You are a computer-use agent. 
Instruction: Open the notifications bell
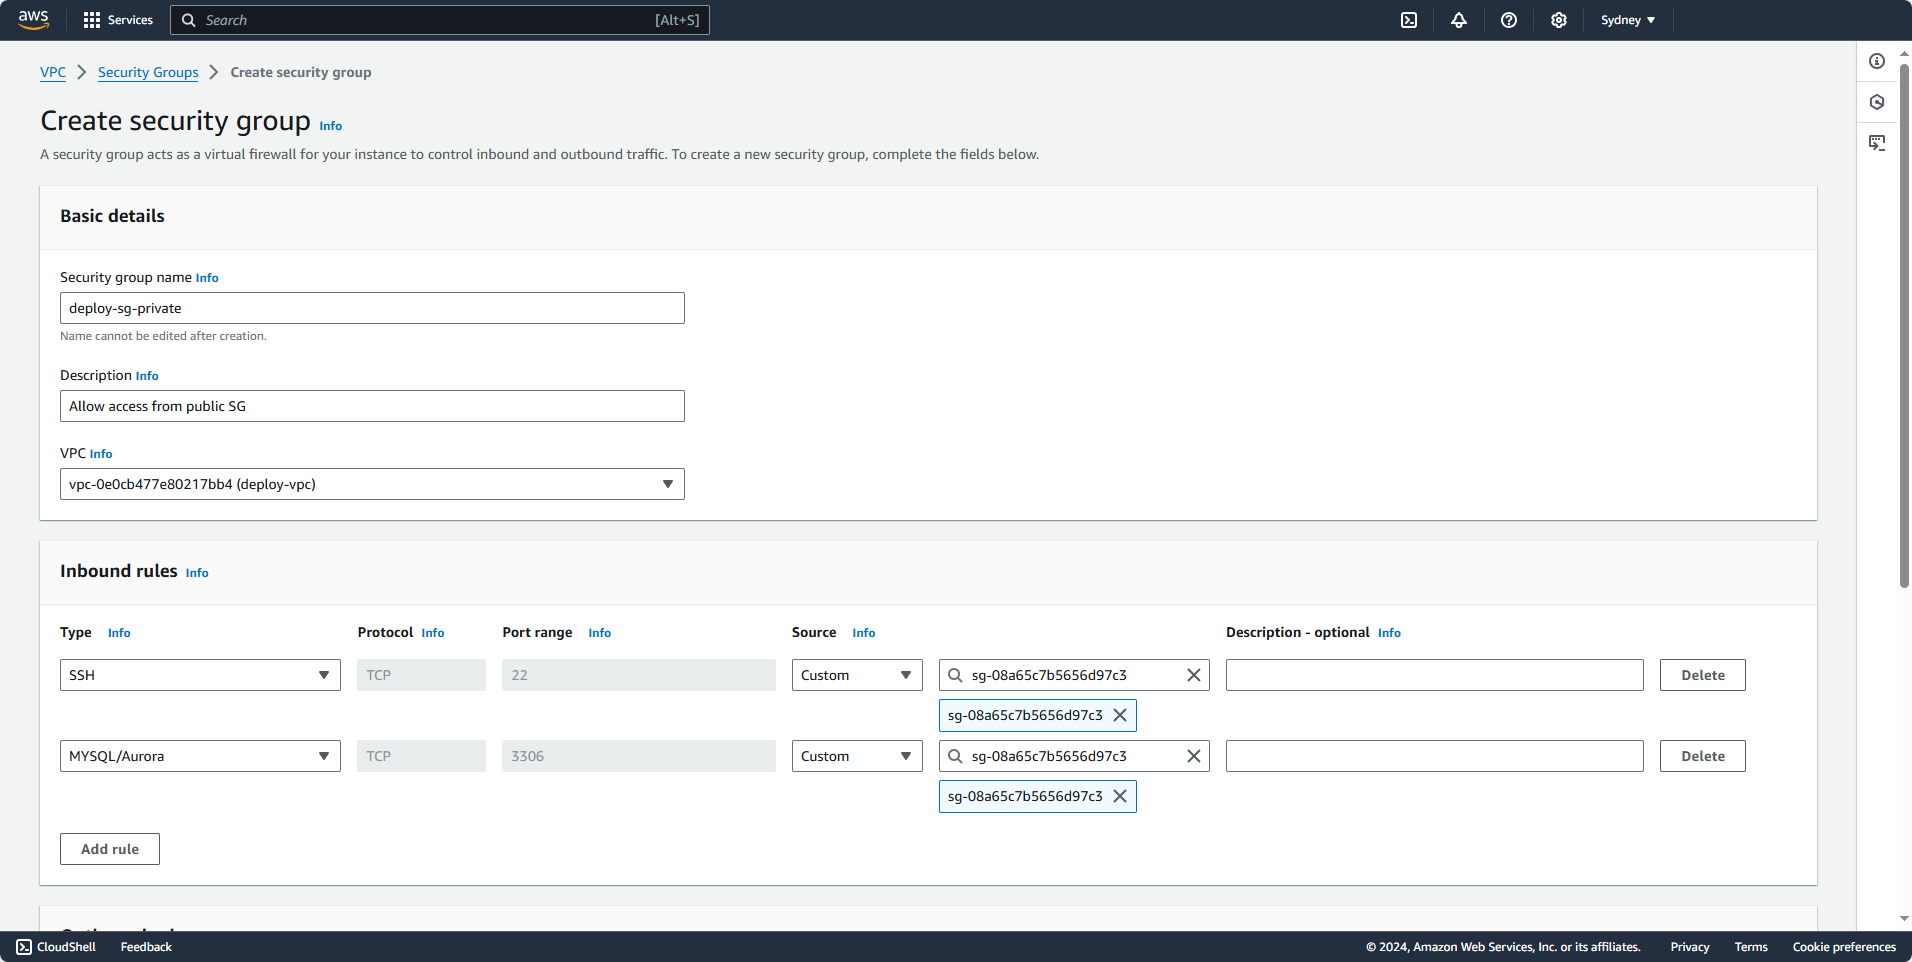(x=1459, y=20)
